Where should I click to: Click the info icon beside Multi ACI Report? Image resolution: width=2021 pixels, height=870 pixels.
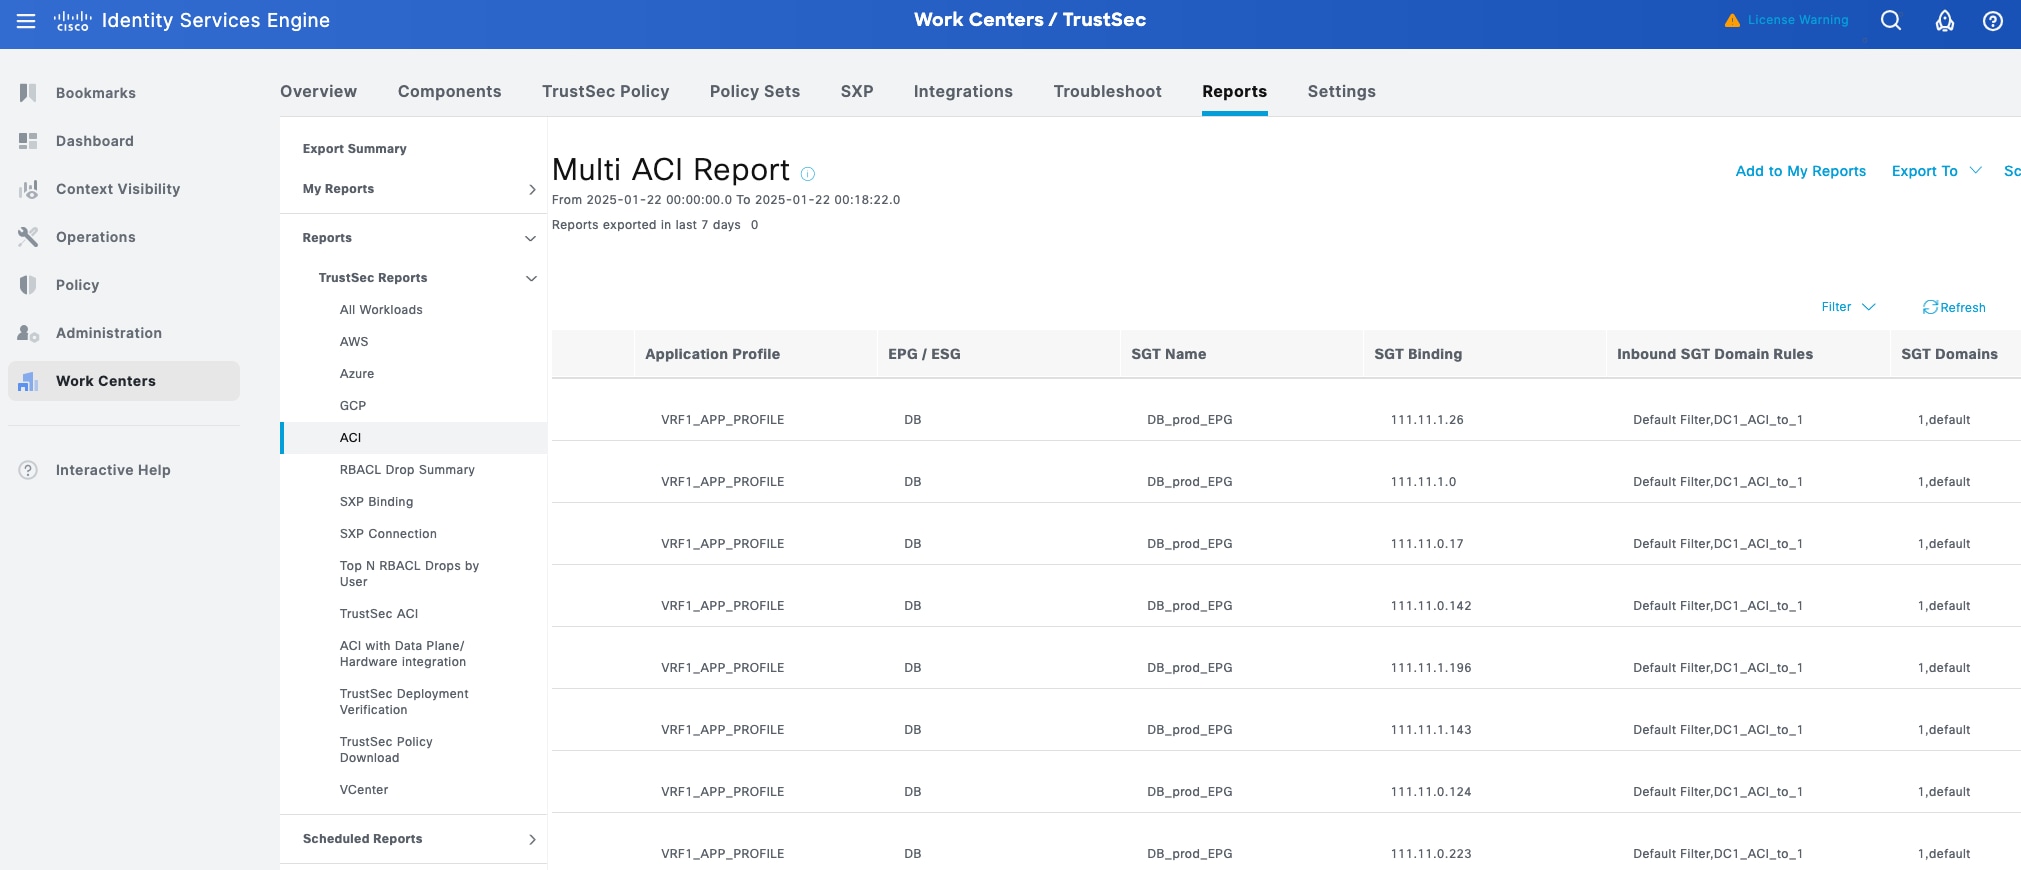tap(808, 174)
